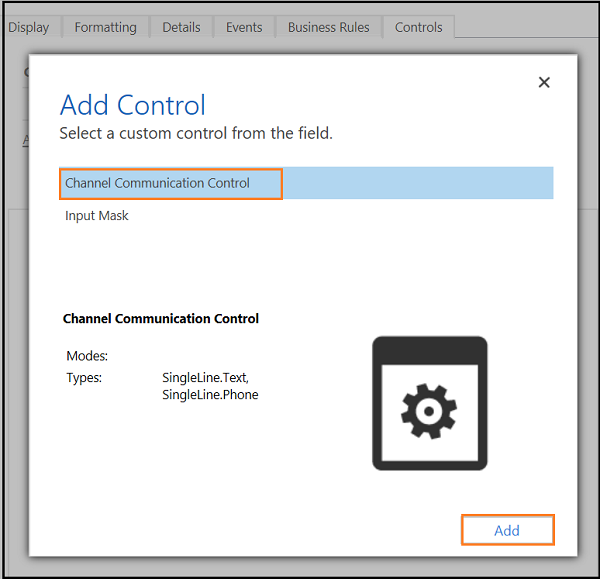The height and width of the screenshot is (579, 600).
Task: Click the Modes label
Action: tap(87, 356)
